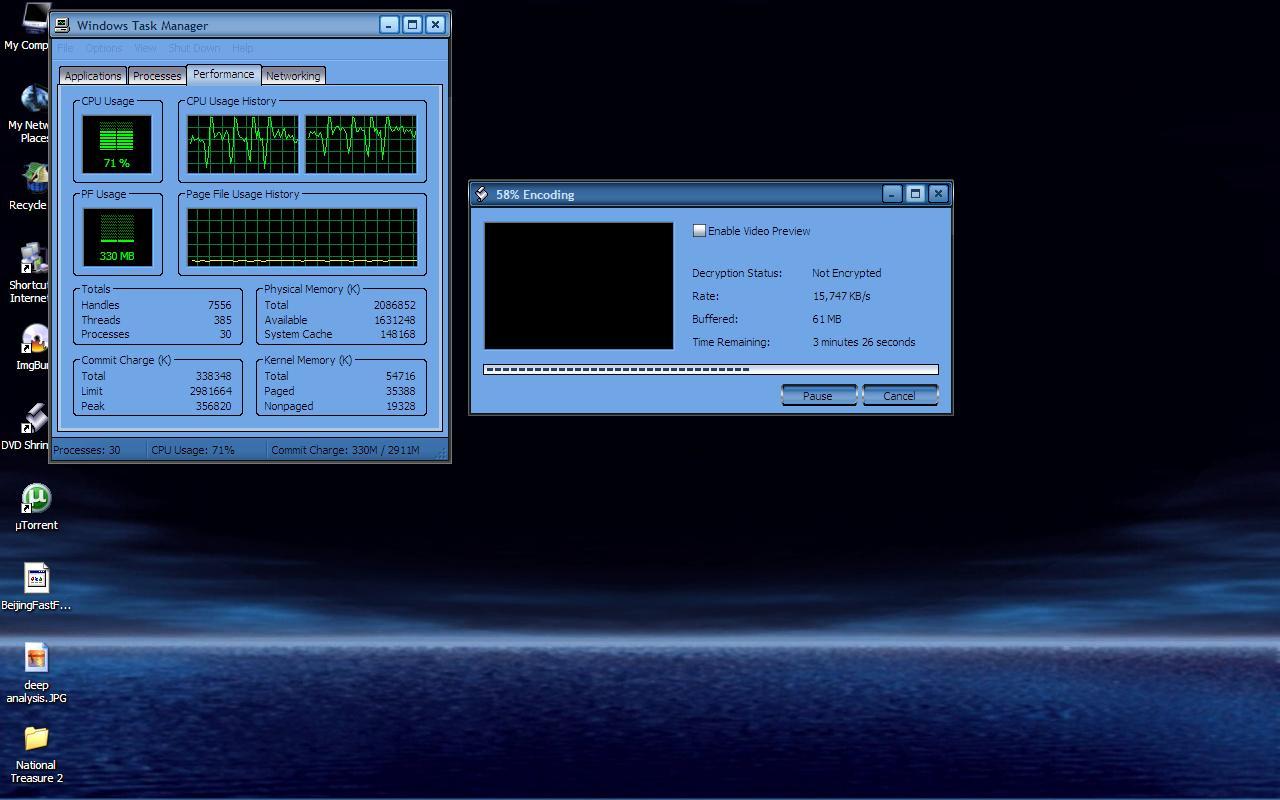Minimize the Encoding window
The height and width of the screenshot is (800, 1280).
pyautogui.click(x=891, y=194)
